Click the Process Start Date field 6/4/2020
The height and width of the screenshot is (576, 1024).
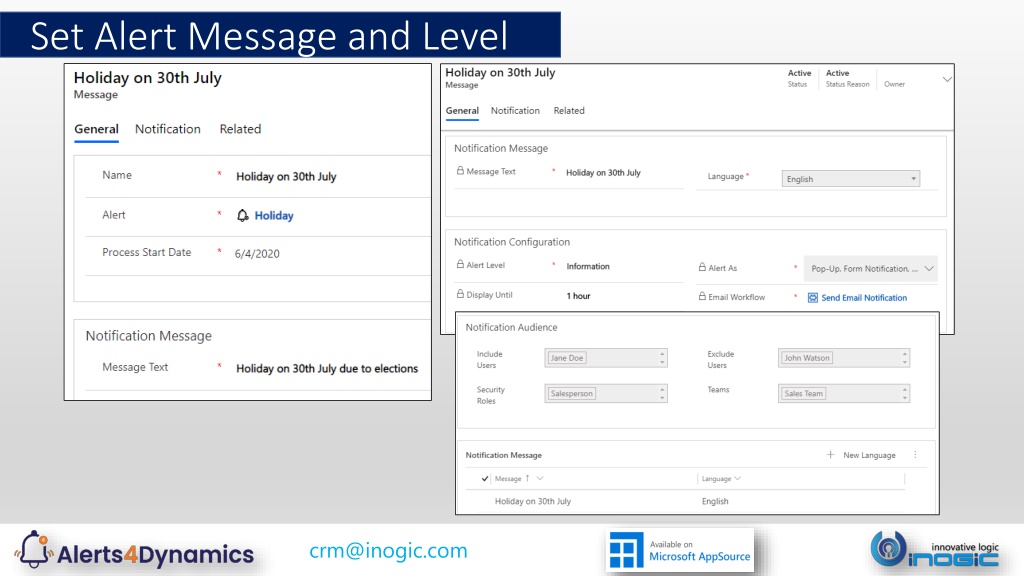pos(257,254)
